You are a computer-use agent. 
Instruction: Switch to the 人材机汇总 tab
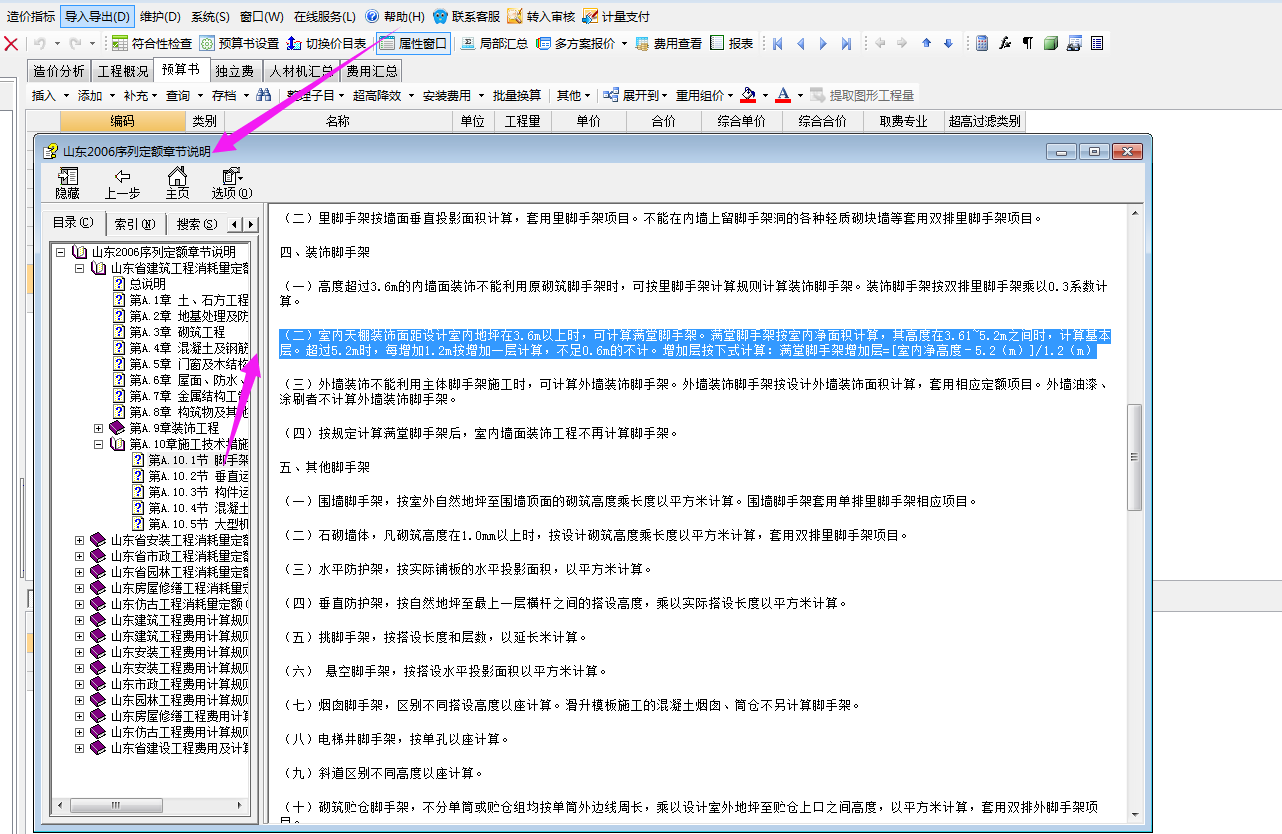coord(301,71)
